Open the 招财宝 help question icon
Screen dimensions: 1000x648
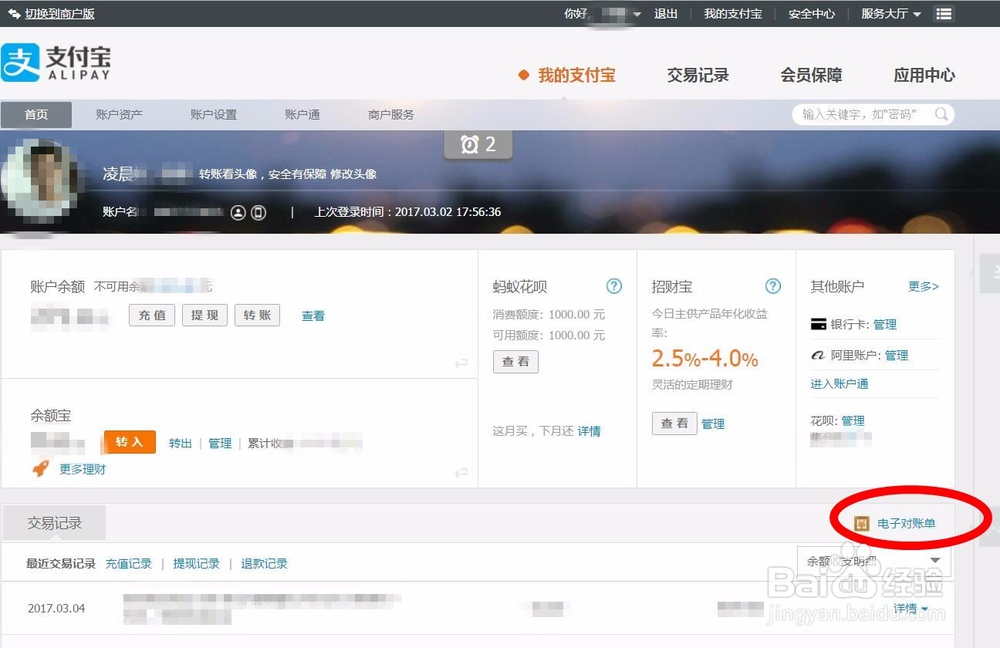(x=772, y=286)
